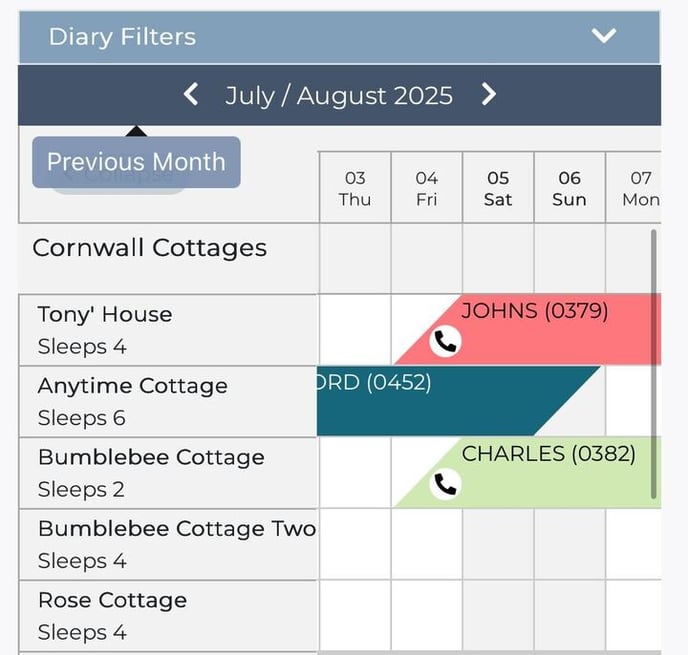Click the July / August 2025 label

(339, 96)
